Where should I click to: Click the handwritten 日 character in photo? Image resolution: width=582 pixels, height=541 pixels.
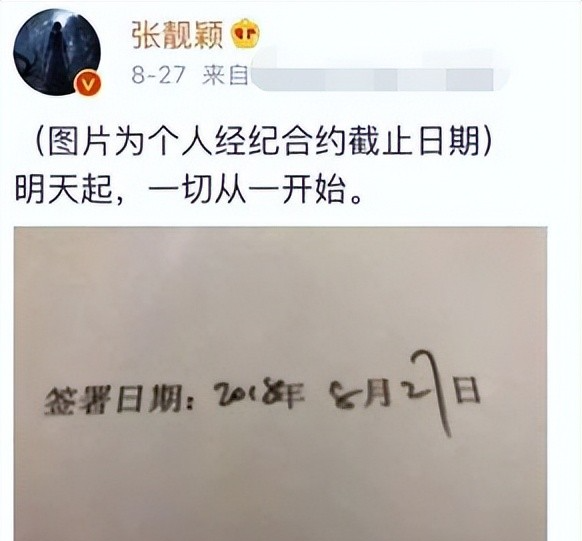click(x=467, y=390)
